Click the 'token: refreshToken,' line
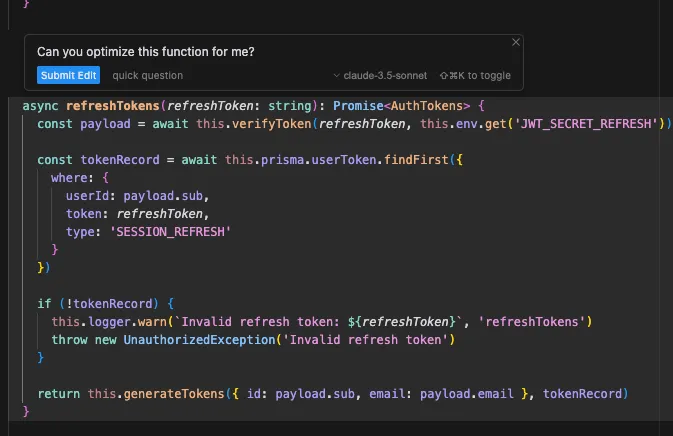 click(137, 214)
